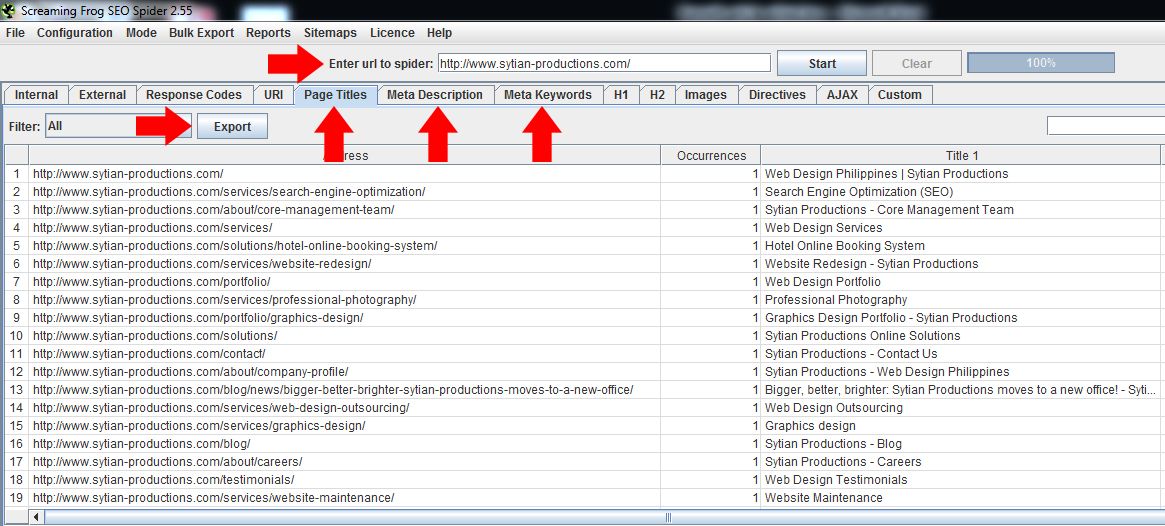Click the 100% crawl progress bar
Image resolution: width=1165 pixels, height=526 pixels.
point(1040,63)
